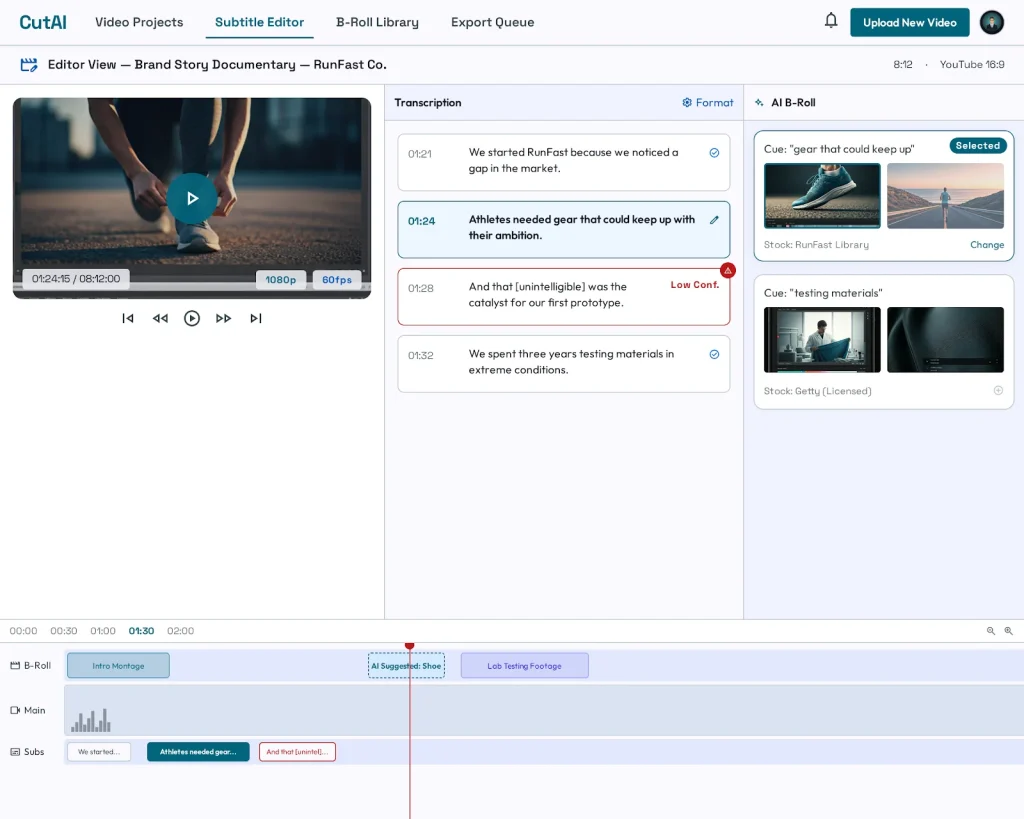Go to Export Queue tab
The image size is (1024, 819).
pos(492,22)
